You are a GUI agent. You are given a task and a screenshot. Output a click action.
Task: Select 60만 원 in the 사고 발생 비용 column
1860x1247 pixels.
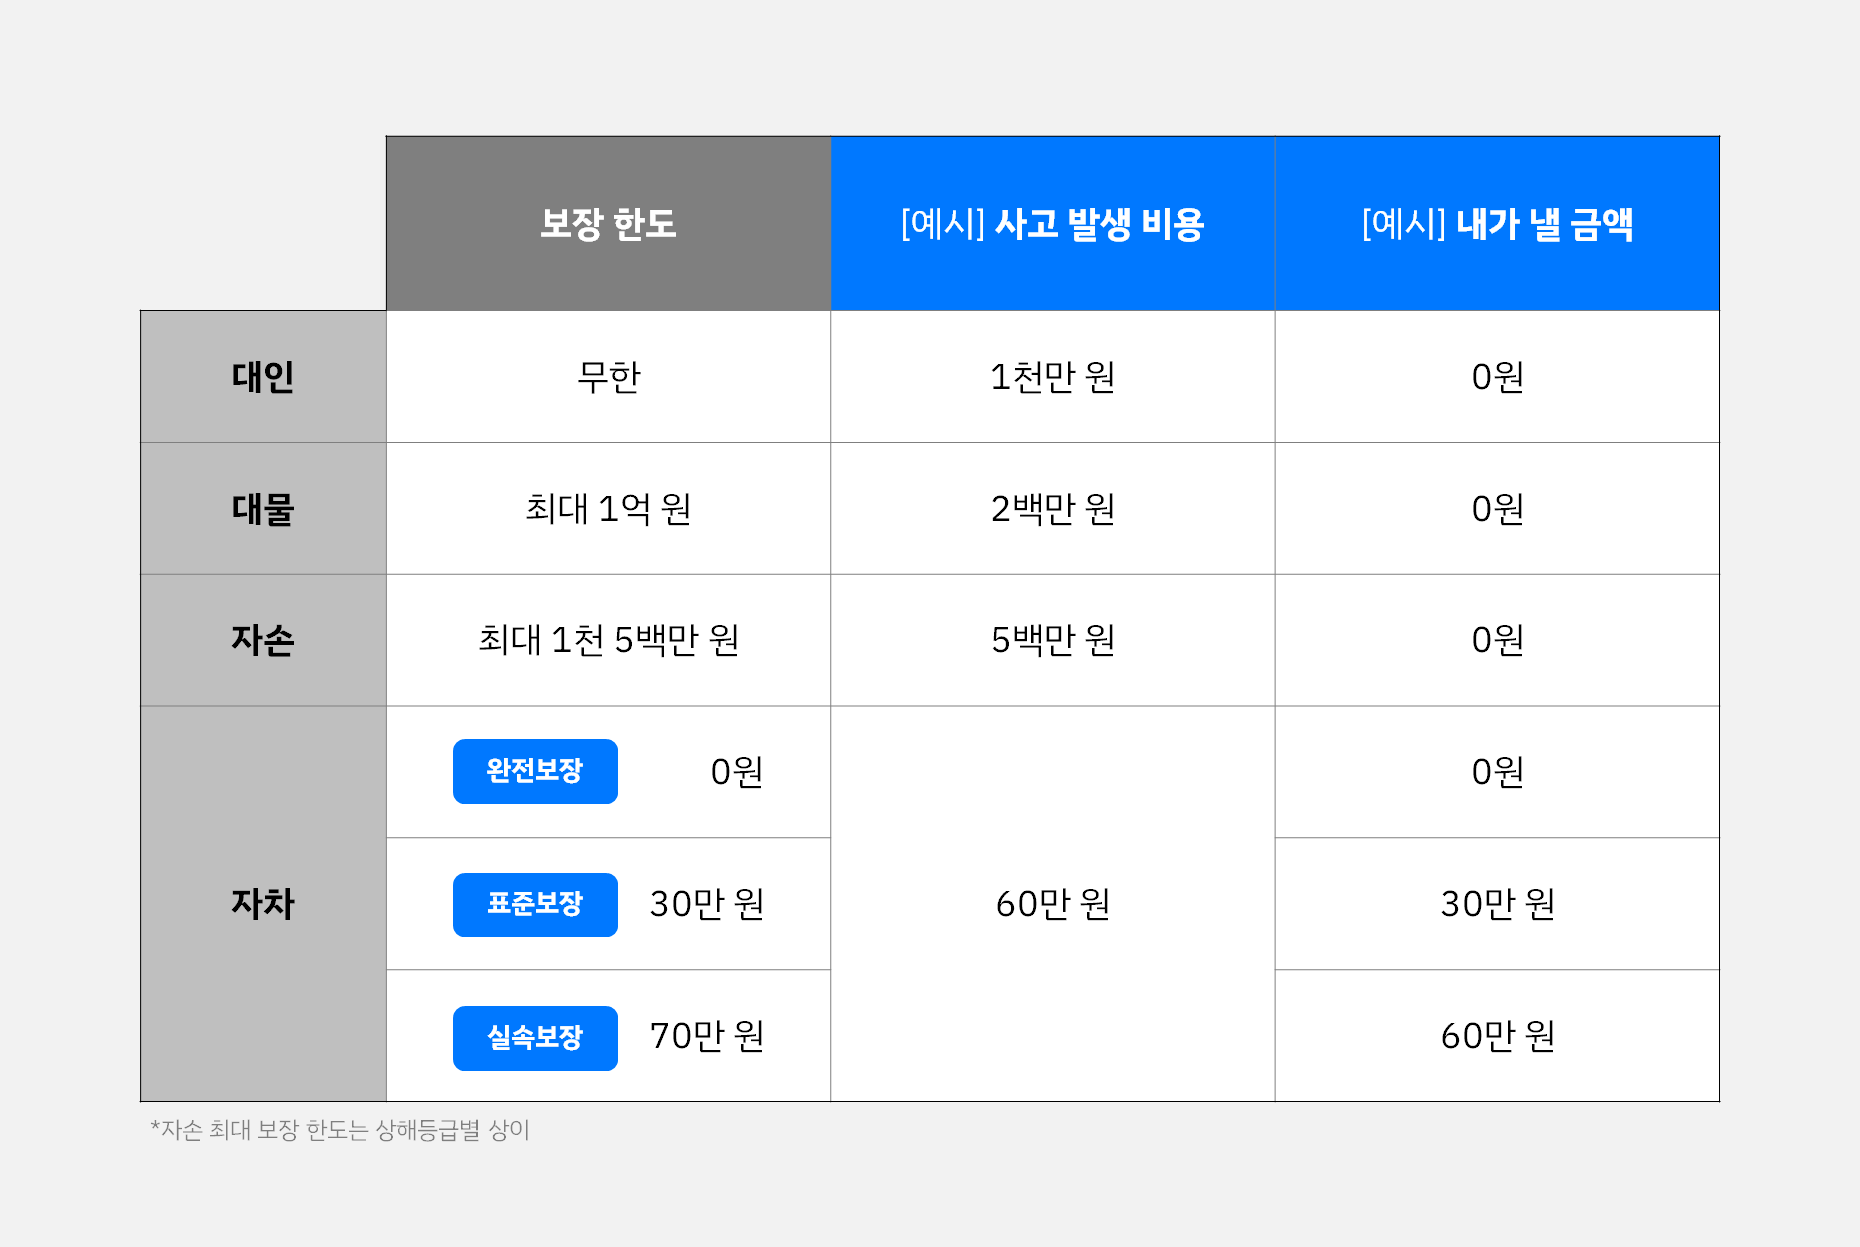(1052, 904)
